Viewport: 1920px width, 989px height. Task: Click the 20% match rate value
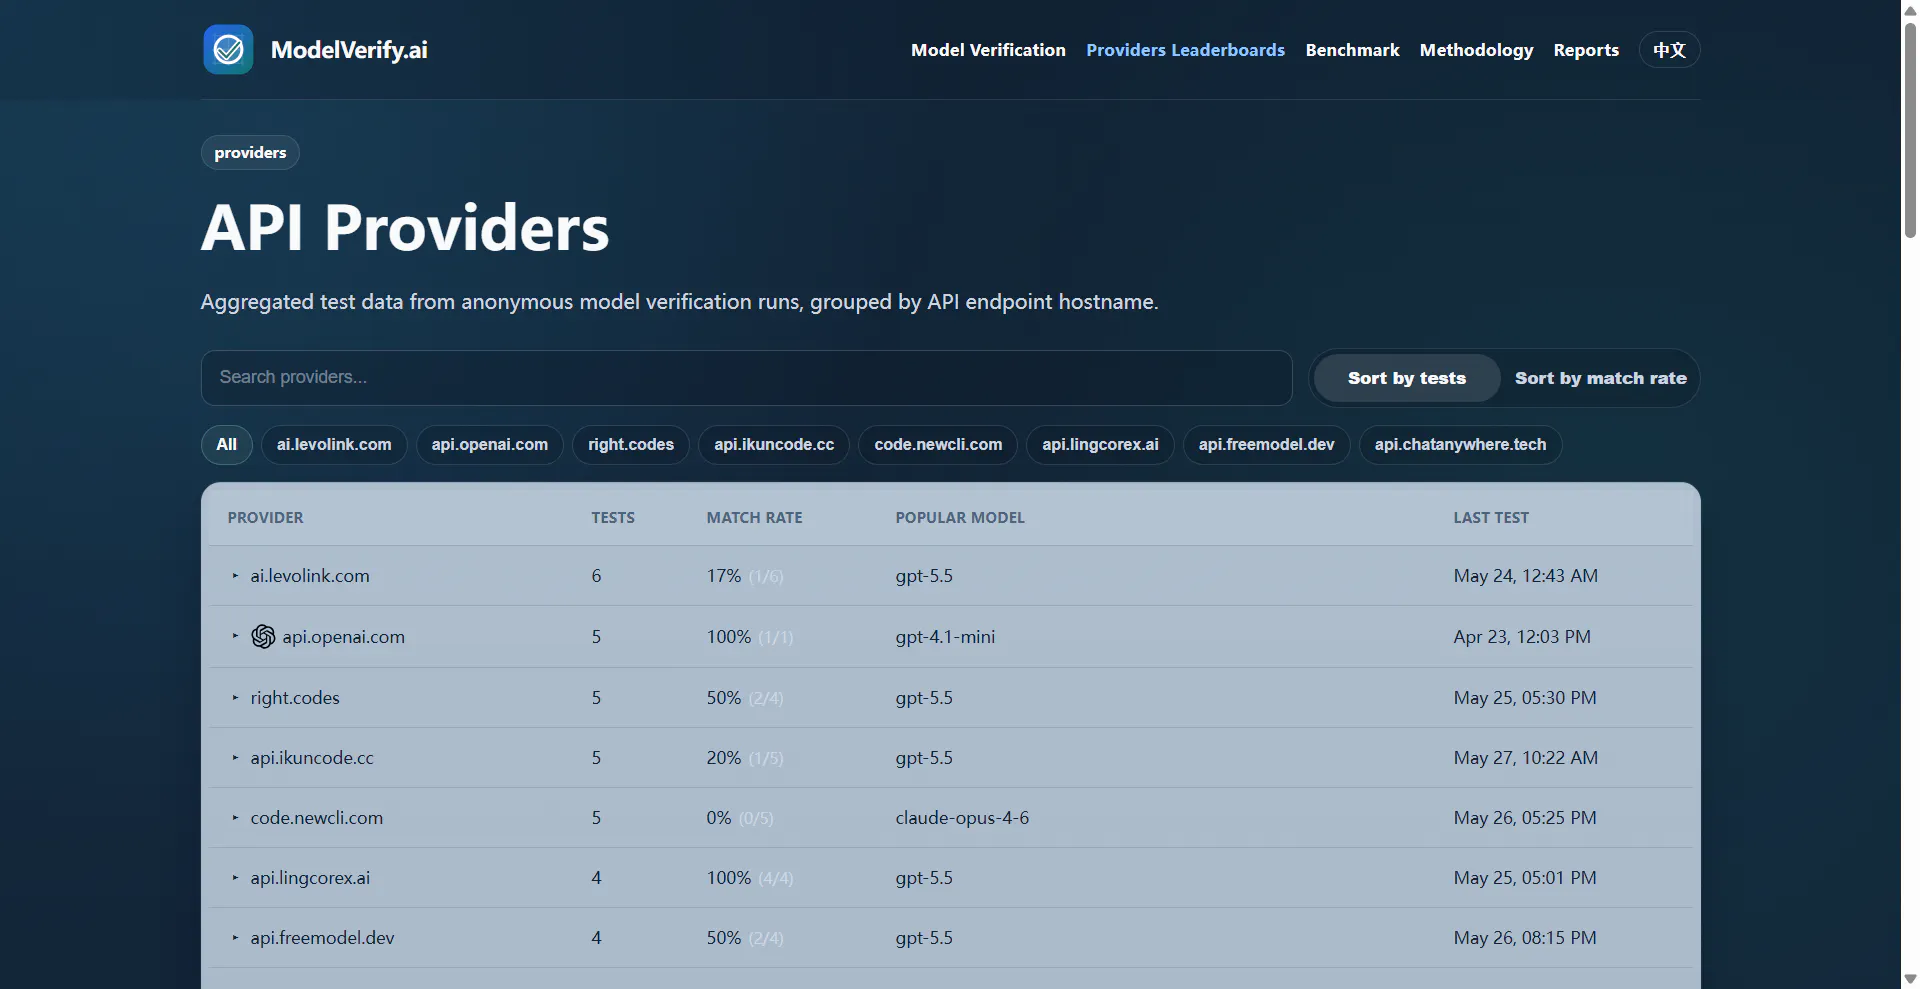724,758
